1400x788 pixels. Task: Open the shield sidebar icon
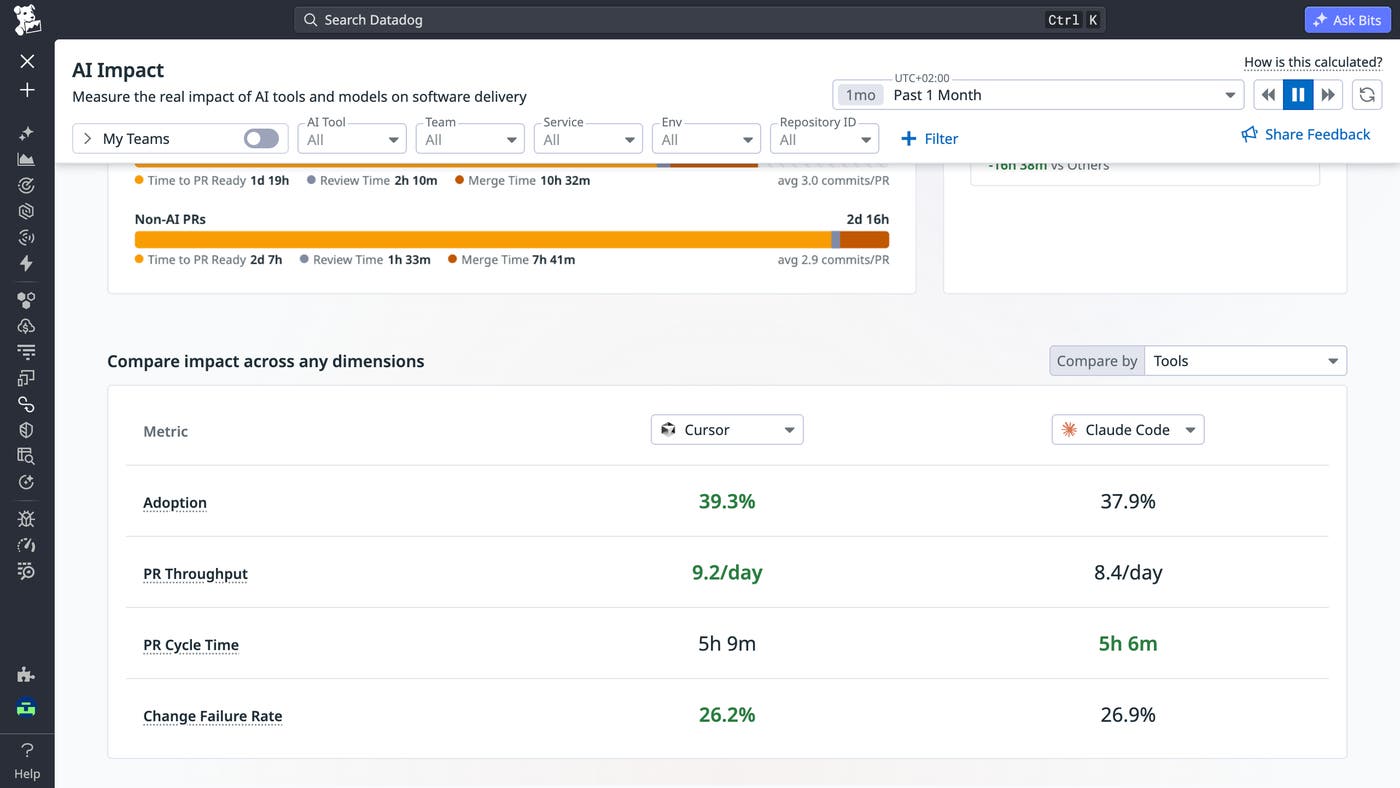coord(27,430)
